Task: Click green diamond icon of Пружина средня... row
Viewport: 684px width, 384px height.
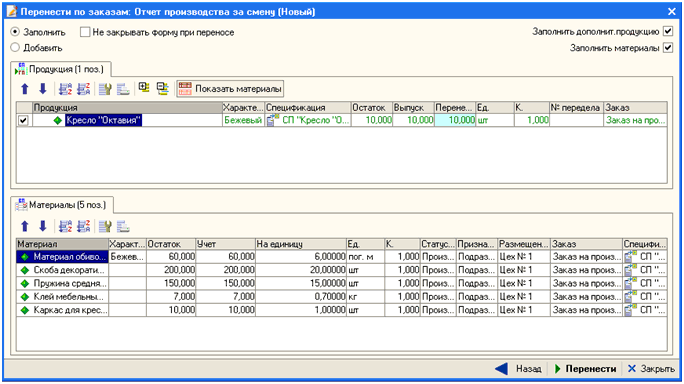Action: pyautogui.click(x=25, y=284)
